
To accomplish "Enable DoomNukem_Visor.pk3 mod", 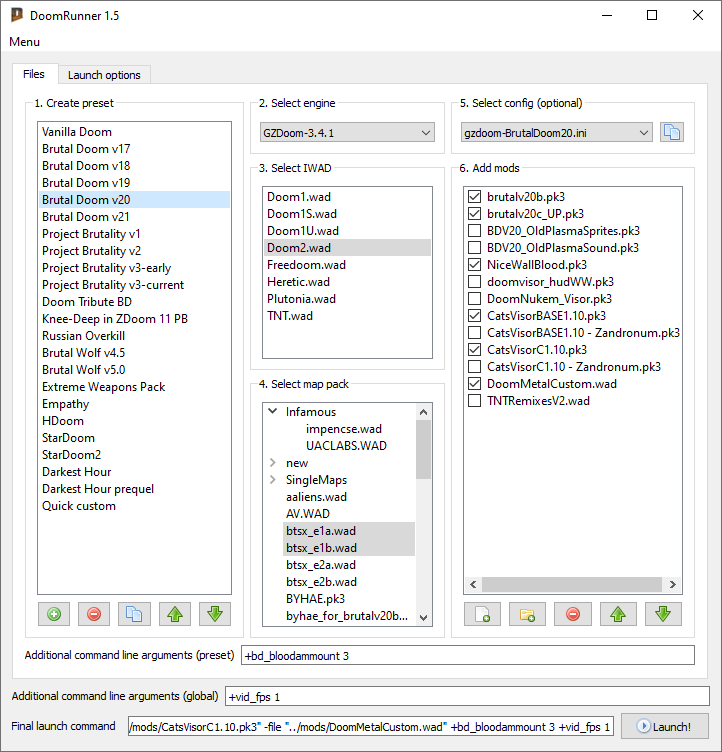I will (x=474, y=299).
